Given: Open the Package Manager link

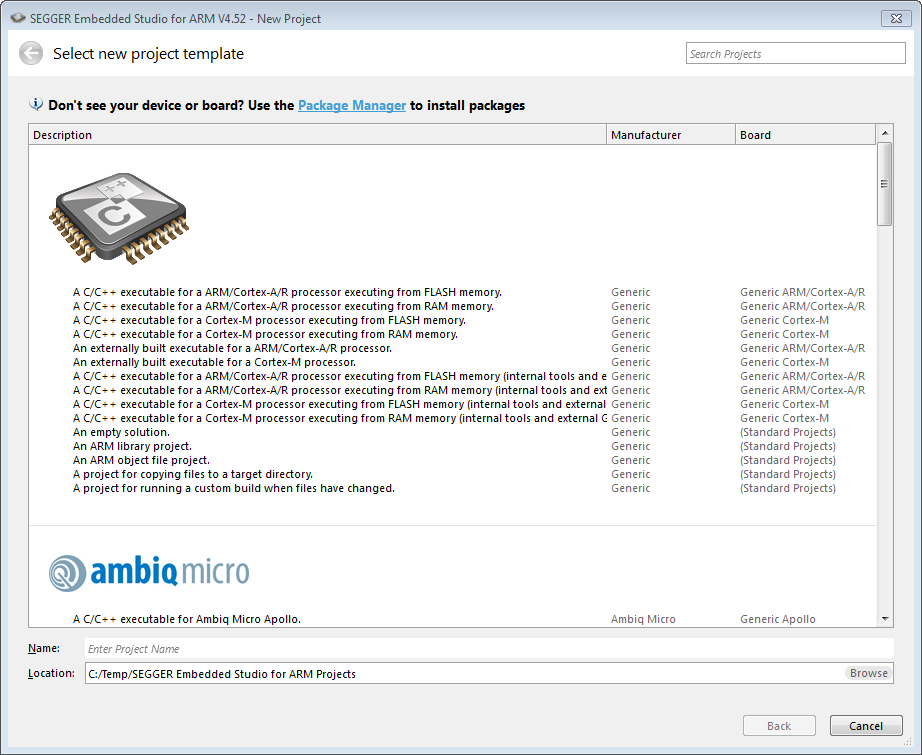Looking at the screenshot, I should pos(352,105).
